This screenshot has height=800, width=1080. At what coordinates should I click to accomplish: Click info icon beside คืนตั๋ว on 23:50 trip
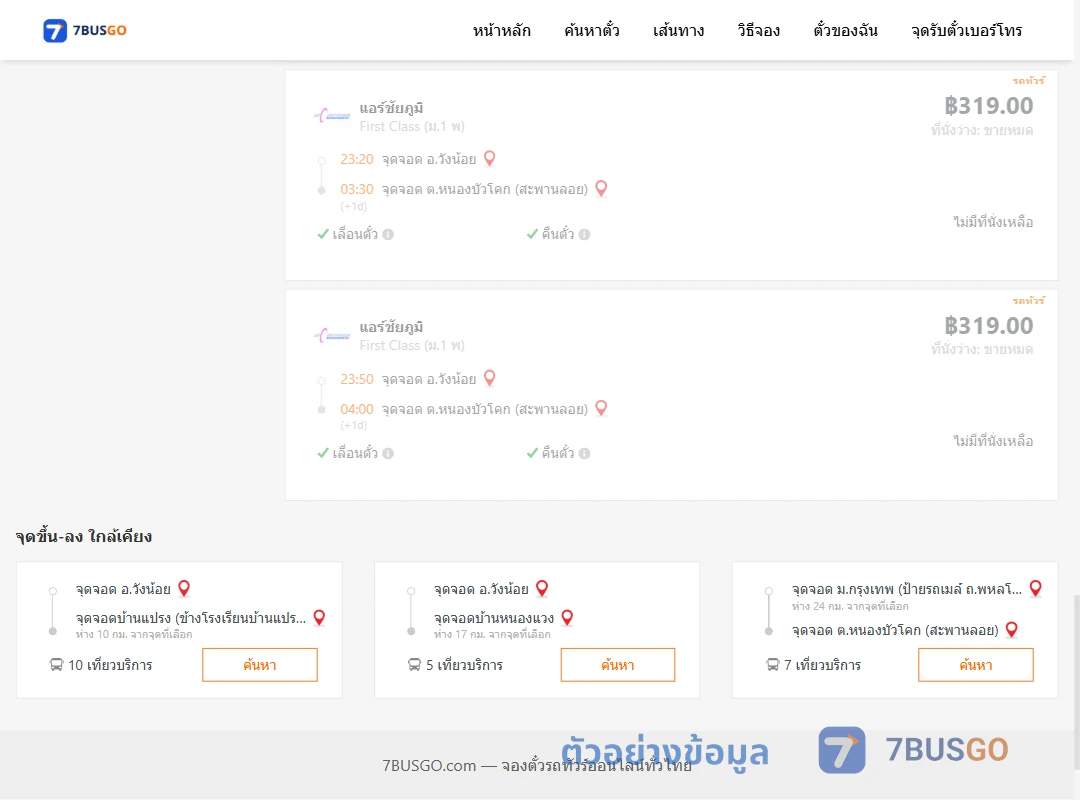point(584,453)
